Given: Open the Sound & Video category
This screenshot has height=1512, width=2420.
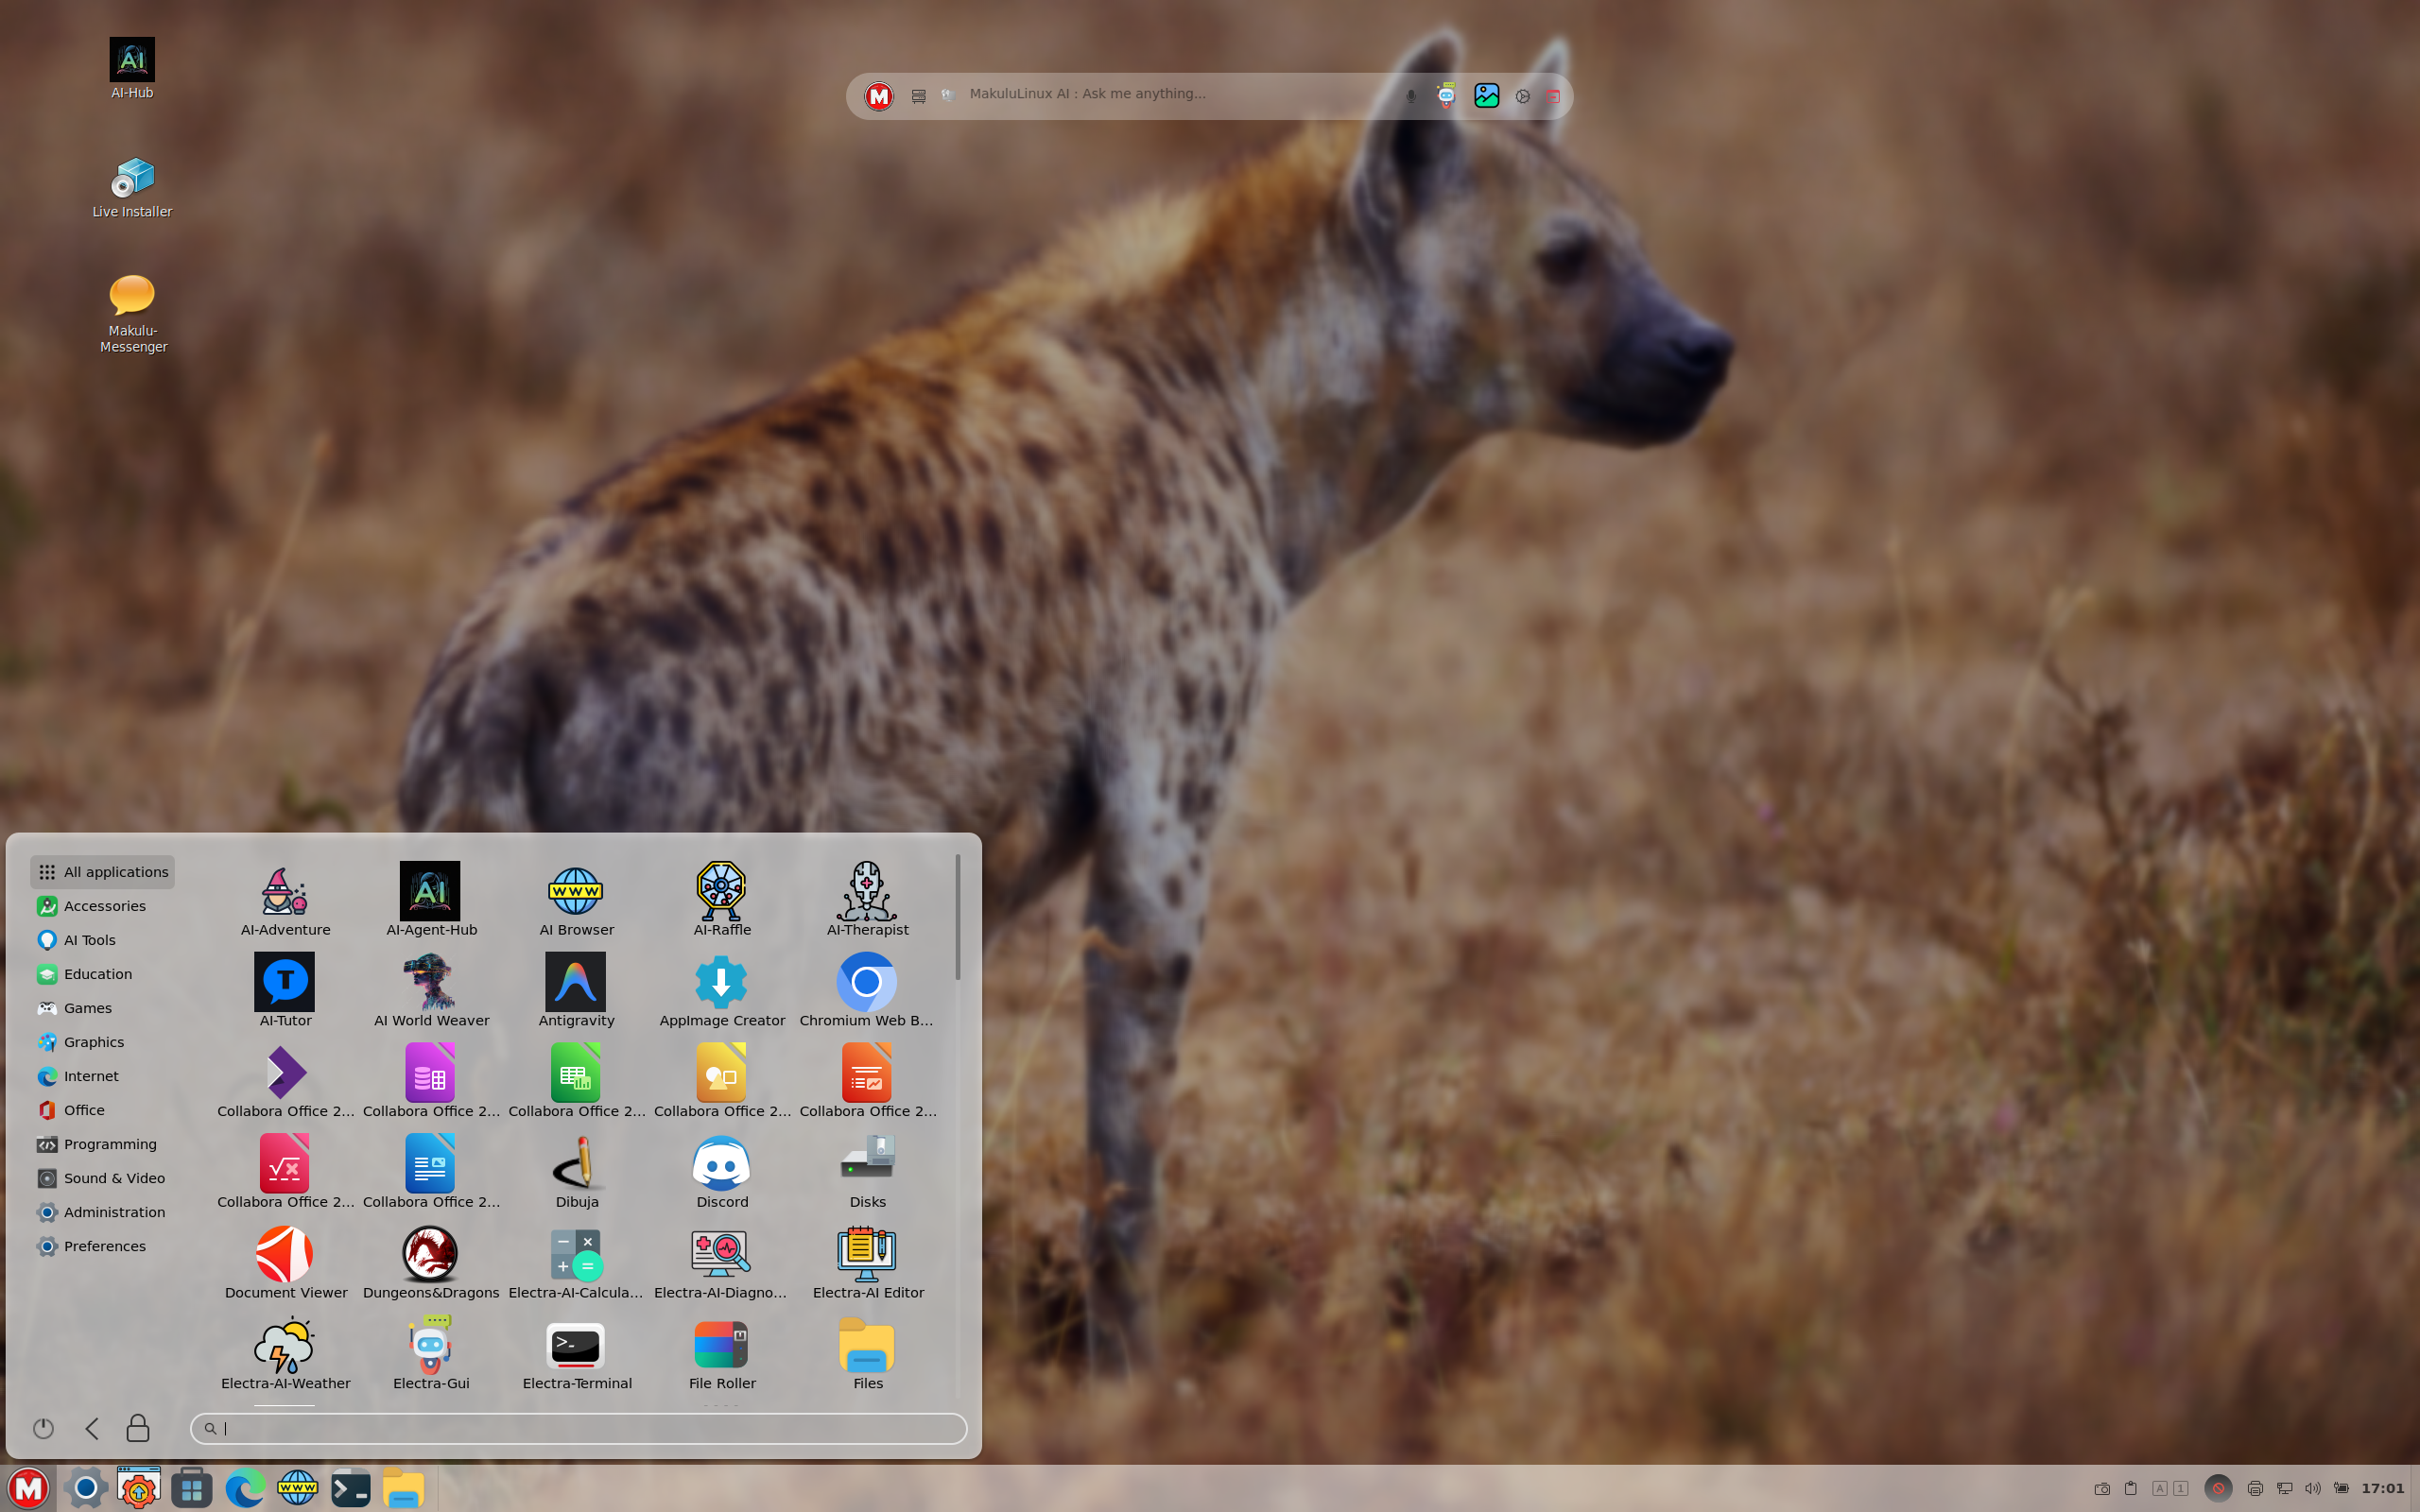Looking at the screenshot, I should tap(102, 1178).
